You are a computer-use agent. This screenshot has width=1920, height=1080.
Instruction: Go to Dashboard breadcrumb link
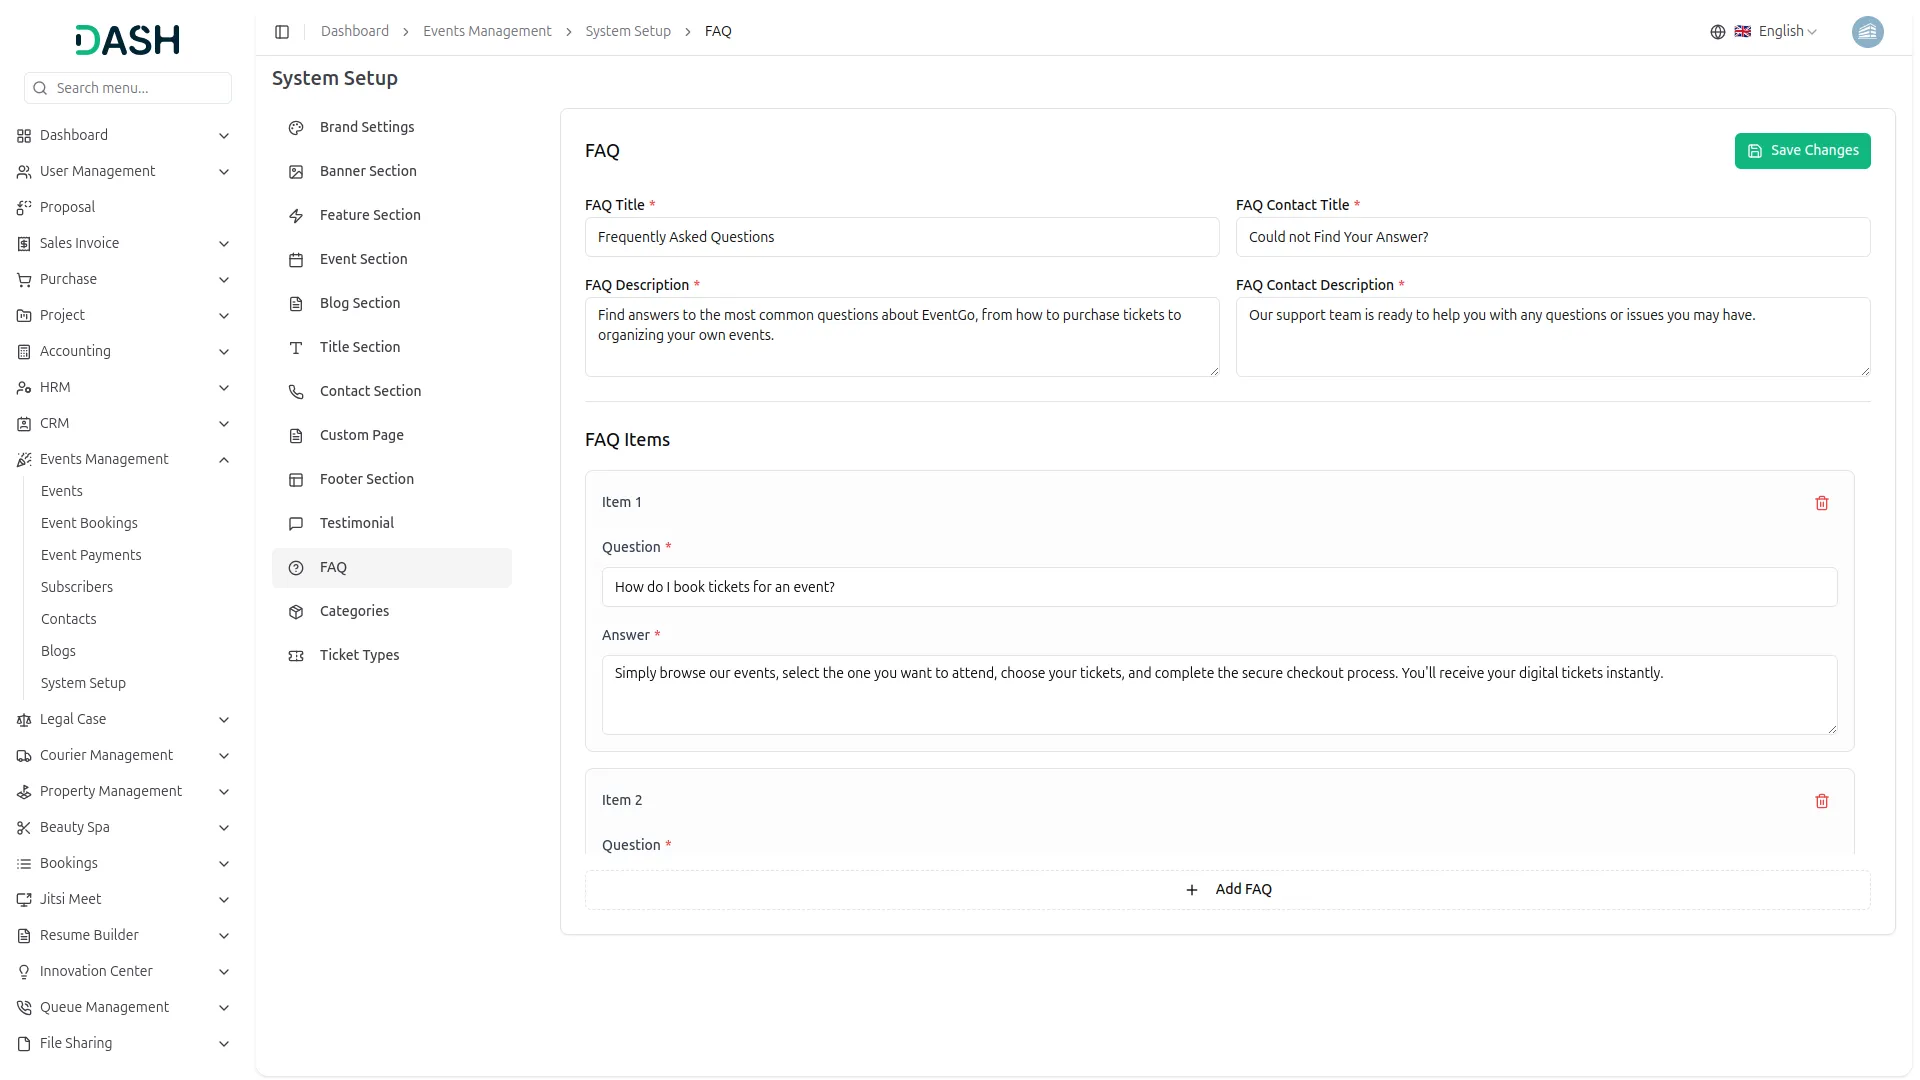pyautogui.click(x=354, y=32)
